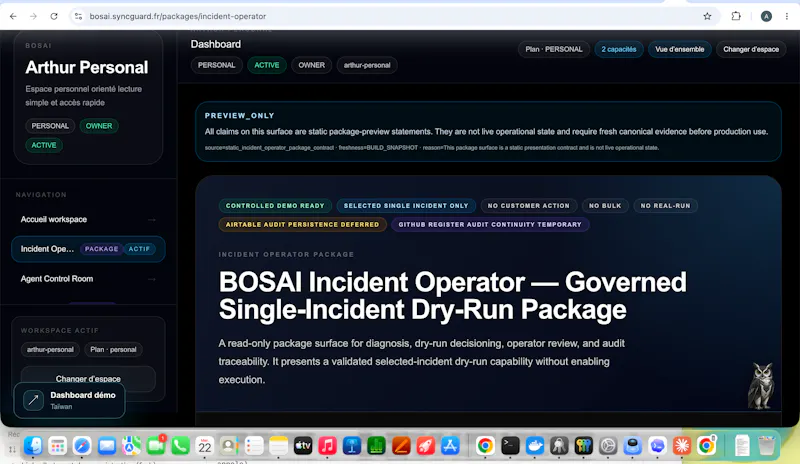
Task: Click the PERSONAL badge under Dashboard
Action: (x=216, y=65)
